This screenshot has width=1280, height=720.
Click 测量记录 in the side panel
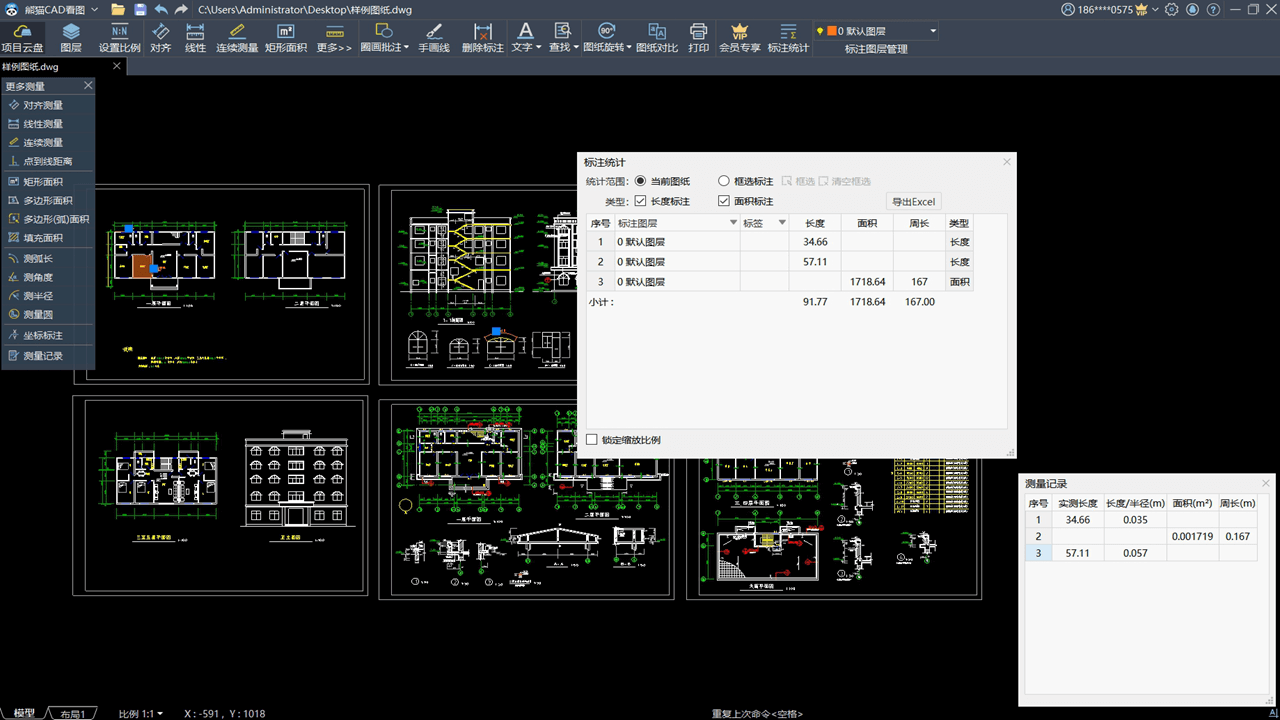coord(43,355)
